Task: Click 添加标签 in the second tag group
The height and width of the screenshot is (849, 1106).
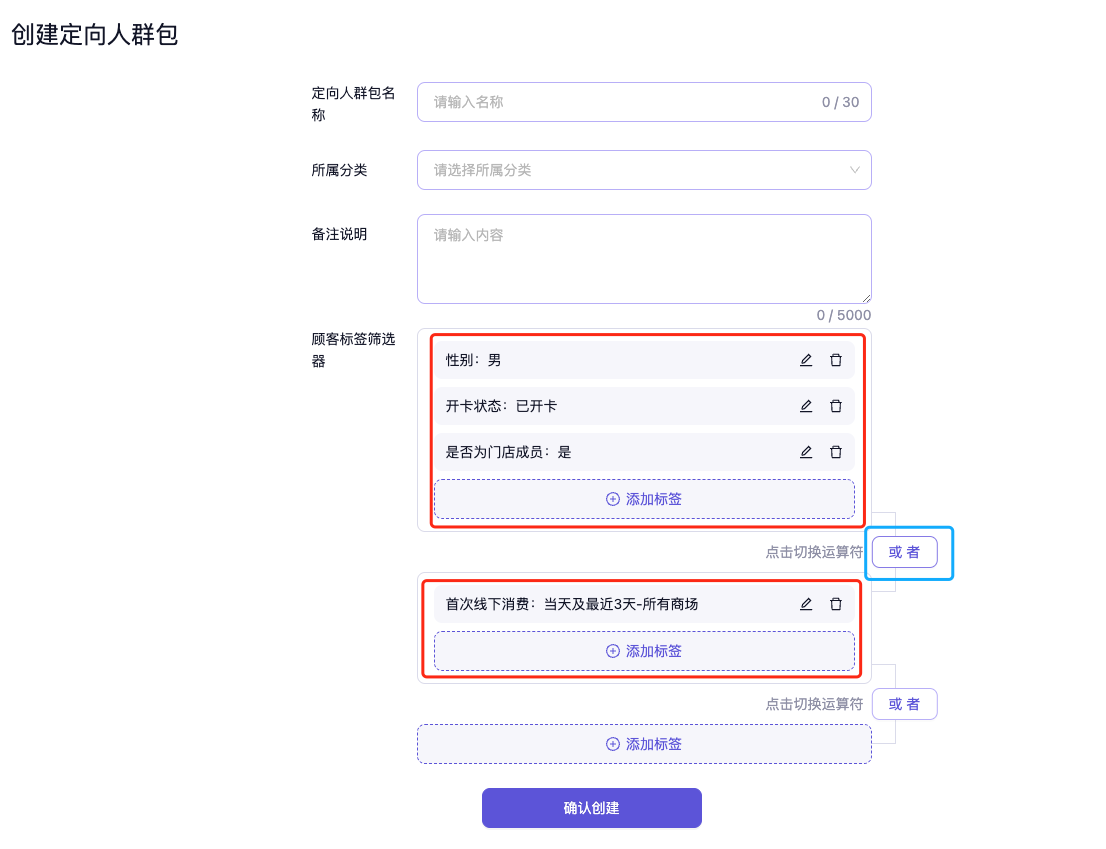Action: tap(644, 651)
